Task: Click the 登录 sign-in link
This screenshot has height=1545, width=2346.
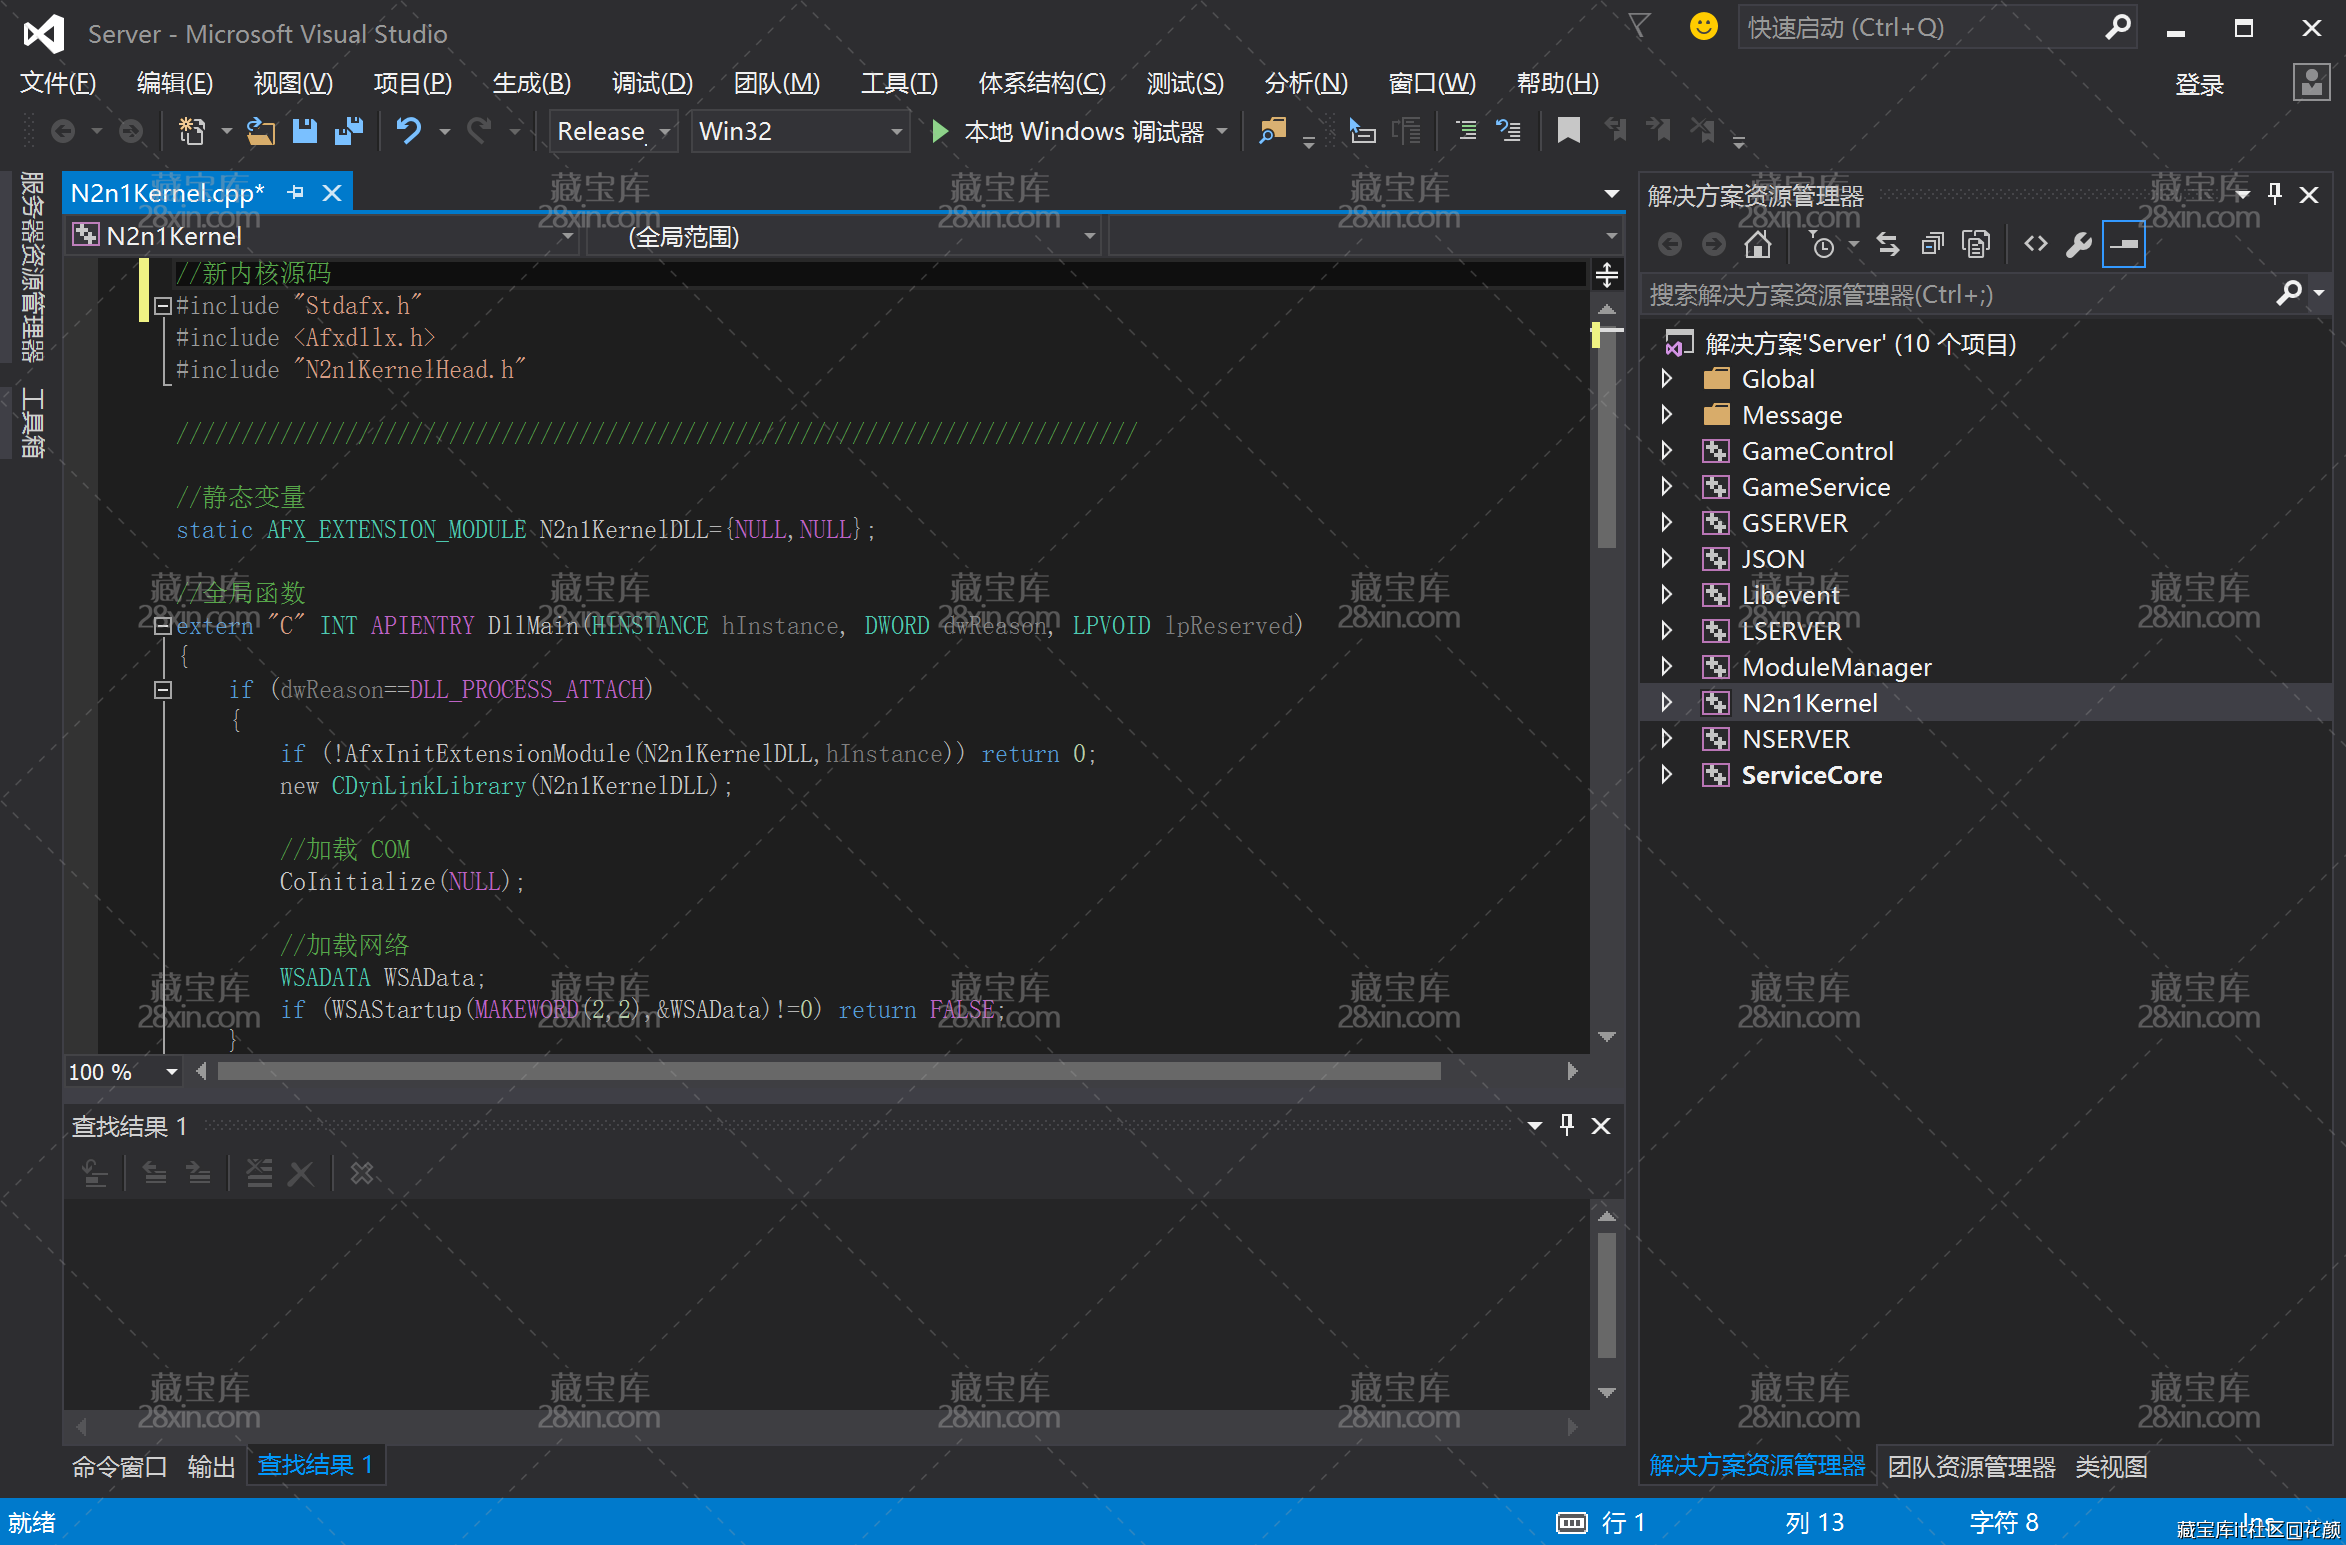Action: 2198,85
